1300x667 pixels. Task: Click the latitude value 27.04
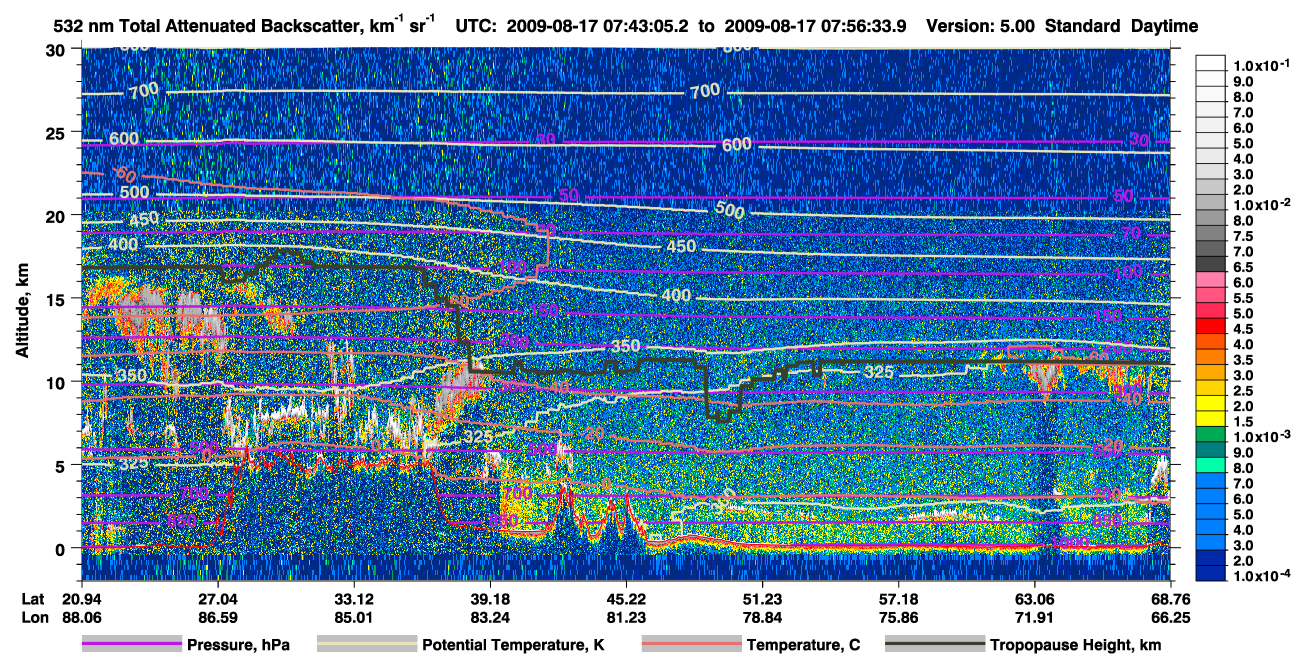point(217,599)
